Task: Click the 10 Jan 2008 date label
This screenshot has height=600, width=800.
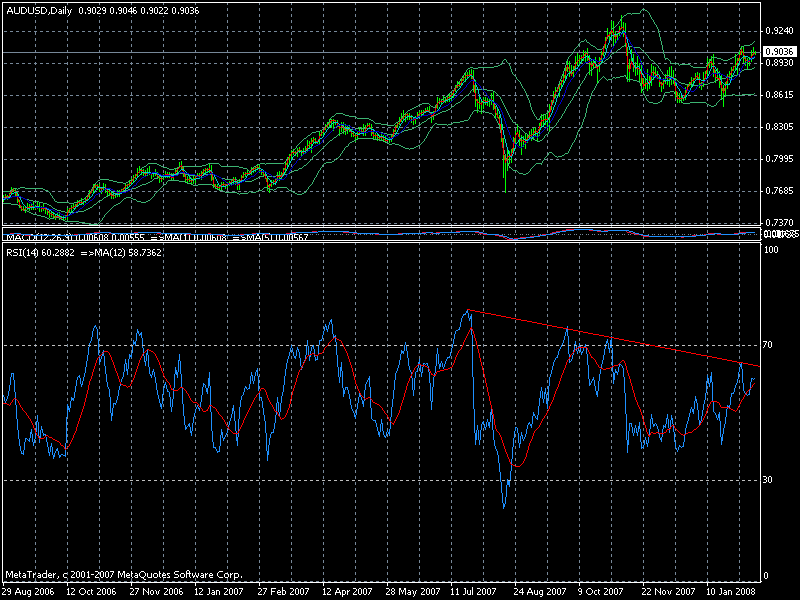Action: coord(731,592)
